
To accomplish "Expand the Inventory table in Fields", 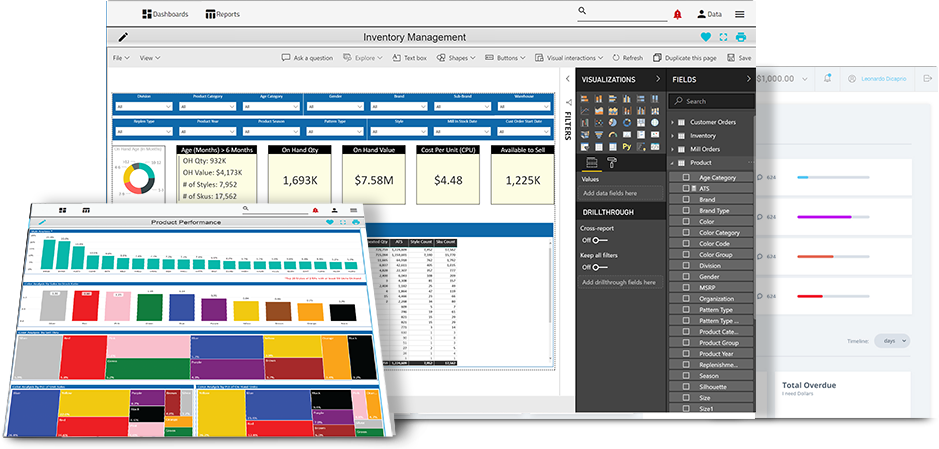I will coord(673,135).
